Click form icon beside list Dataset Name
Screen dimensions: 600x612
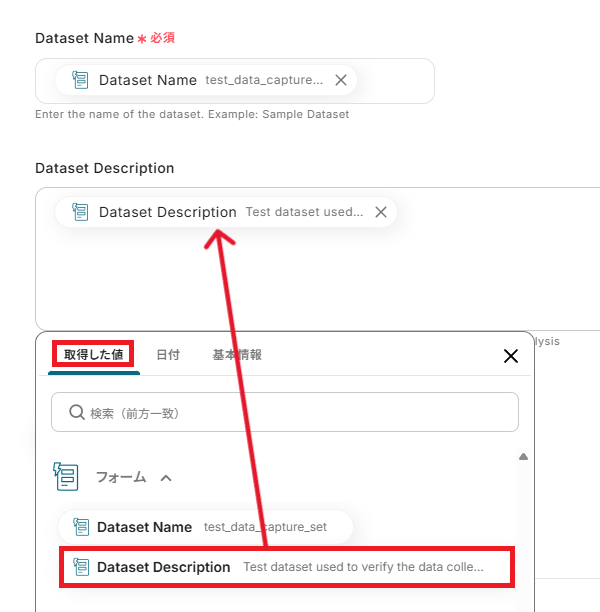(81, 527)
